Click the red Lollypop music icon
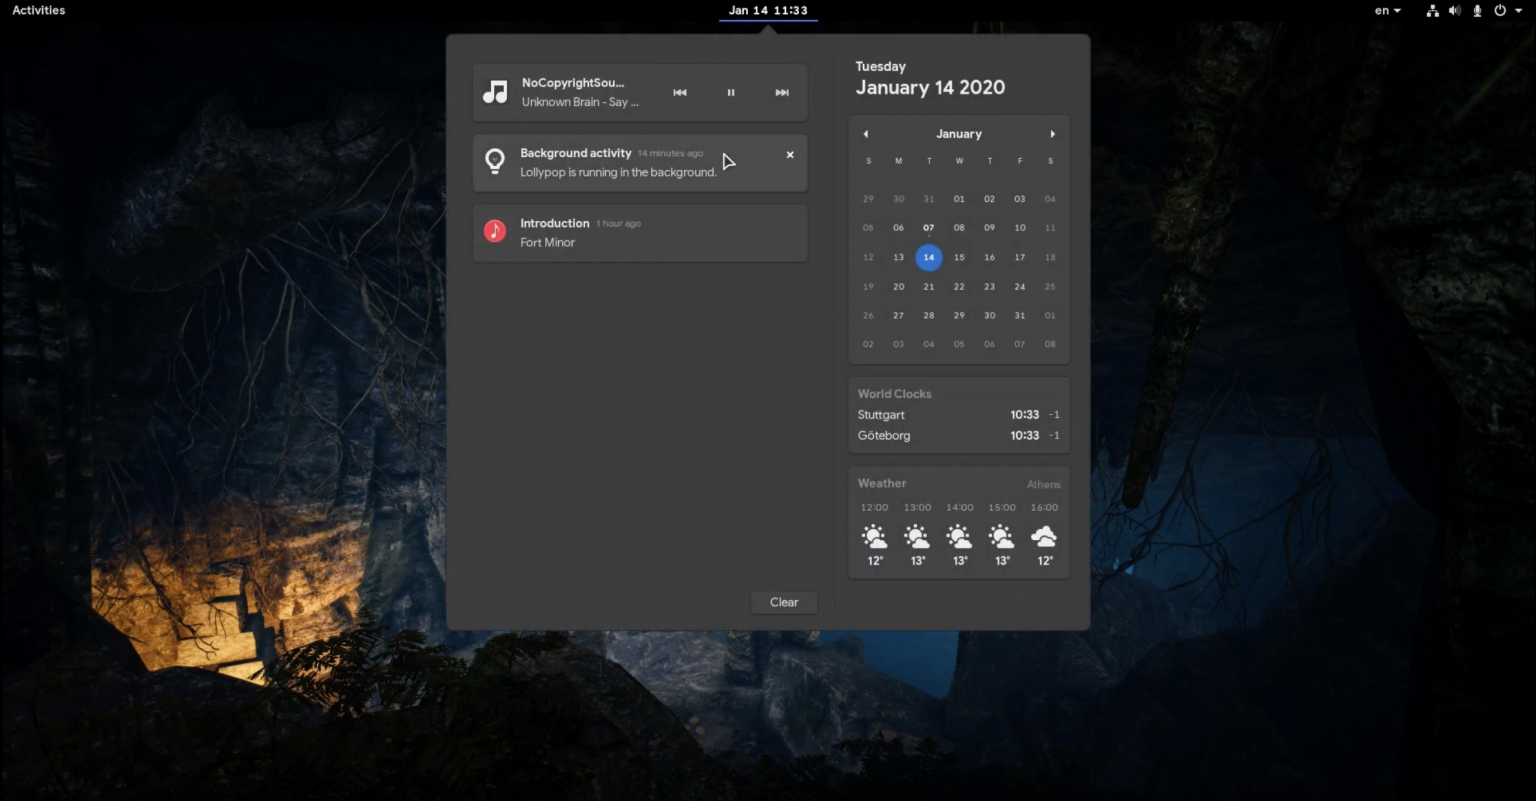This screenshot has width=1536, height=801. (x=495, y=232)
